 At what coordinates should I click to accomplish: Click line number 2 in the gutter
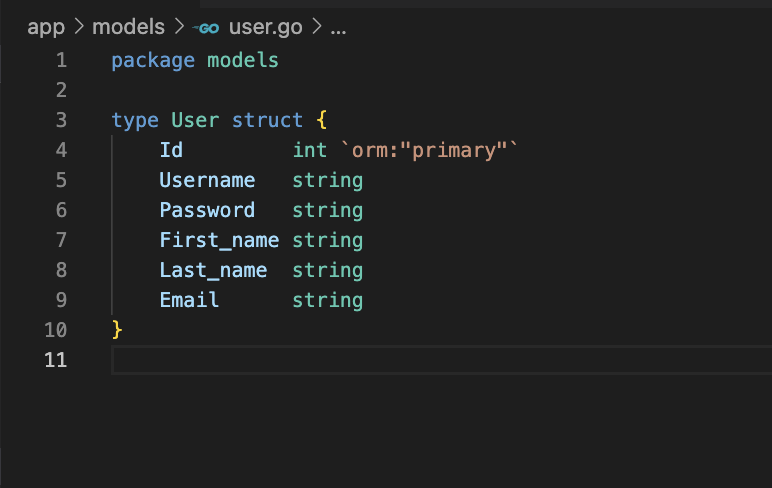click(x=62, y=91)
